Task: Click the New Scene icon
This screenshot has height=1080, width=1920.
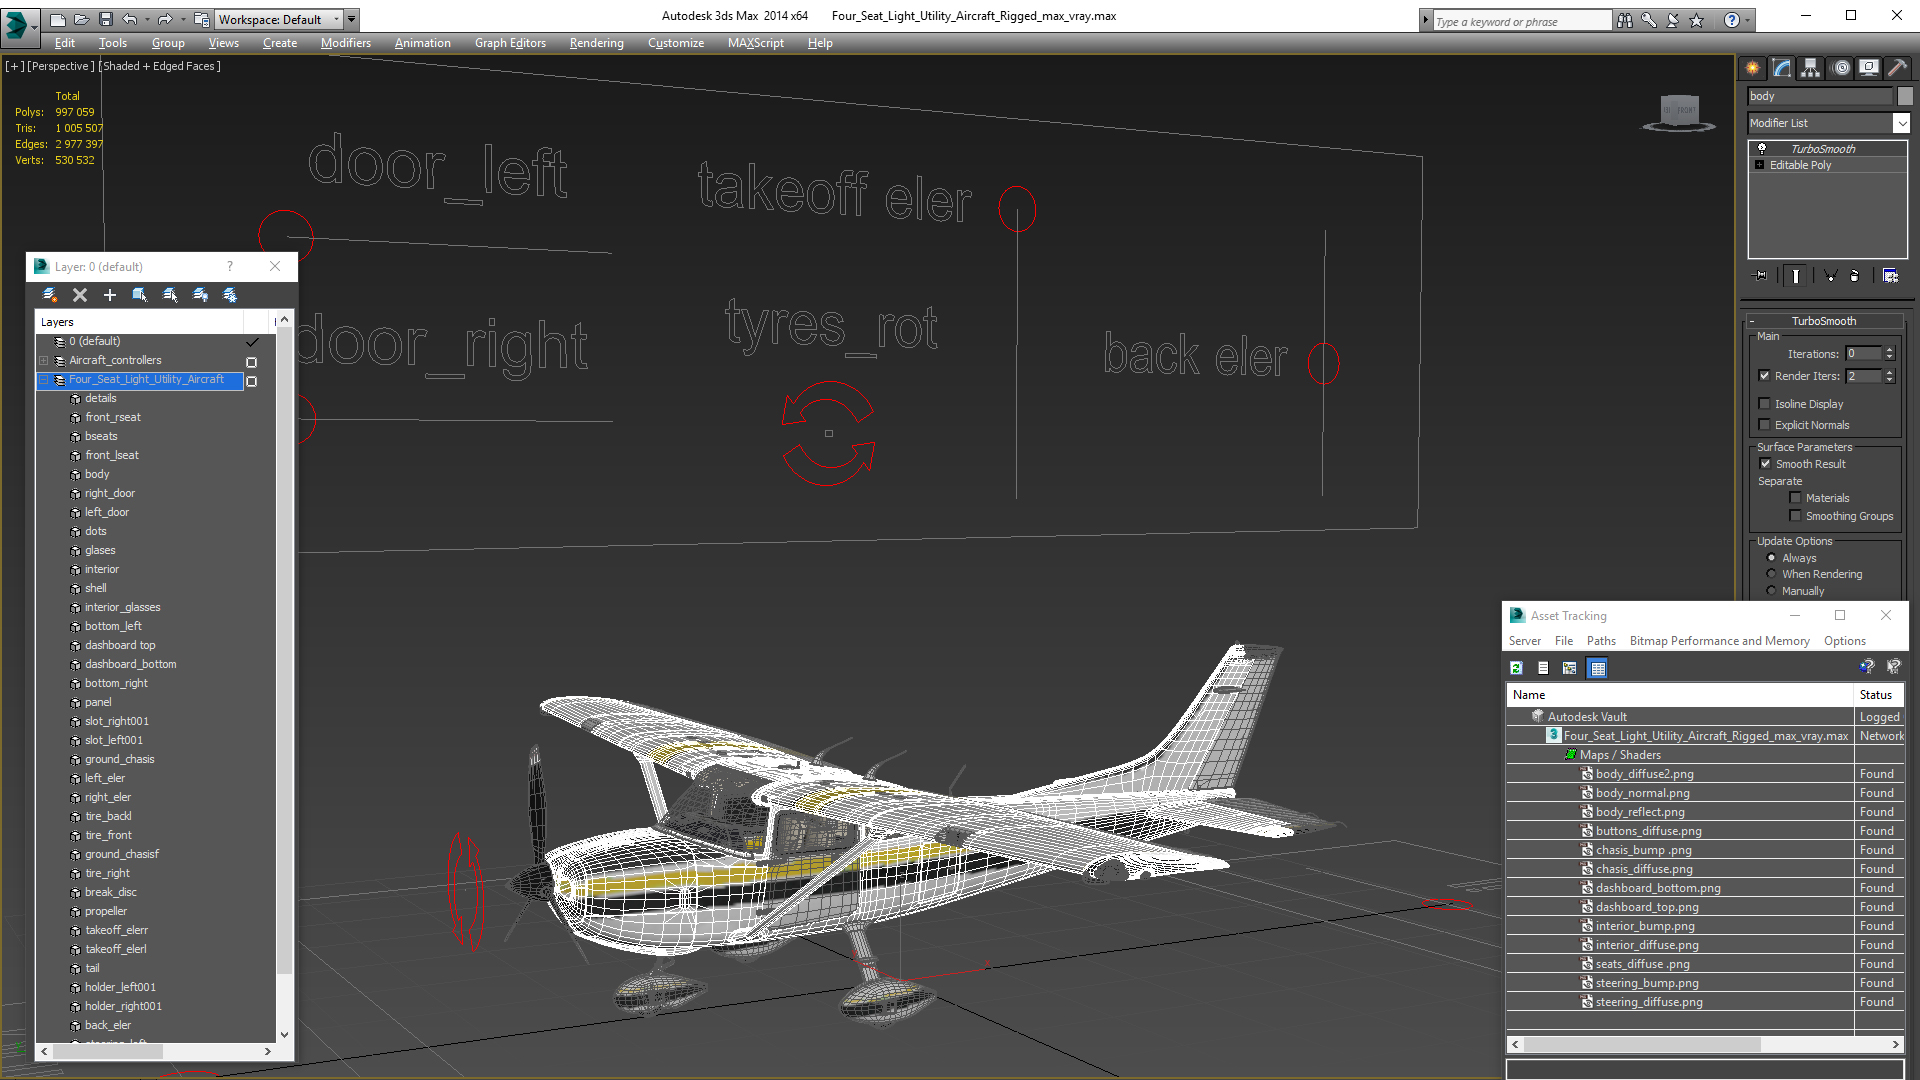Action: tap(58, 19)
